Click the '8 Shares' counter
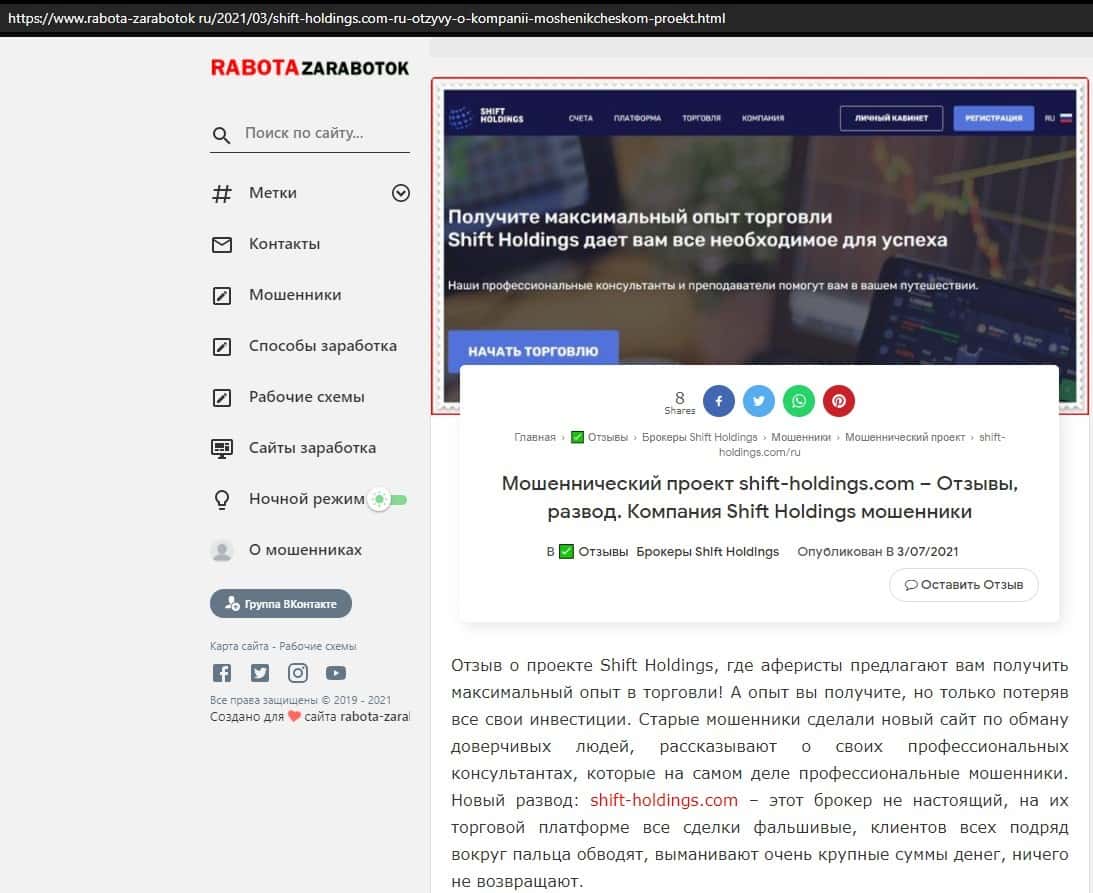Screen dimensions: 1093x893 pyautogui.click(x=680, y=402)
